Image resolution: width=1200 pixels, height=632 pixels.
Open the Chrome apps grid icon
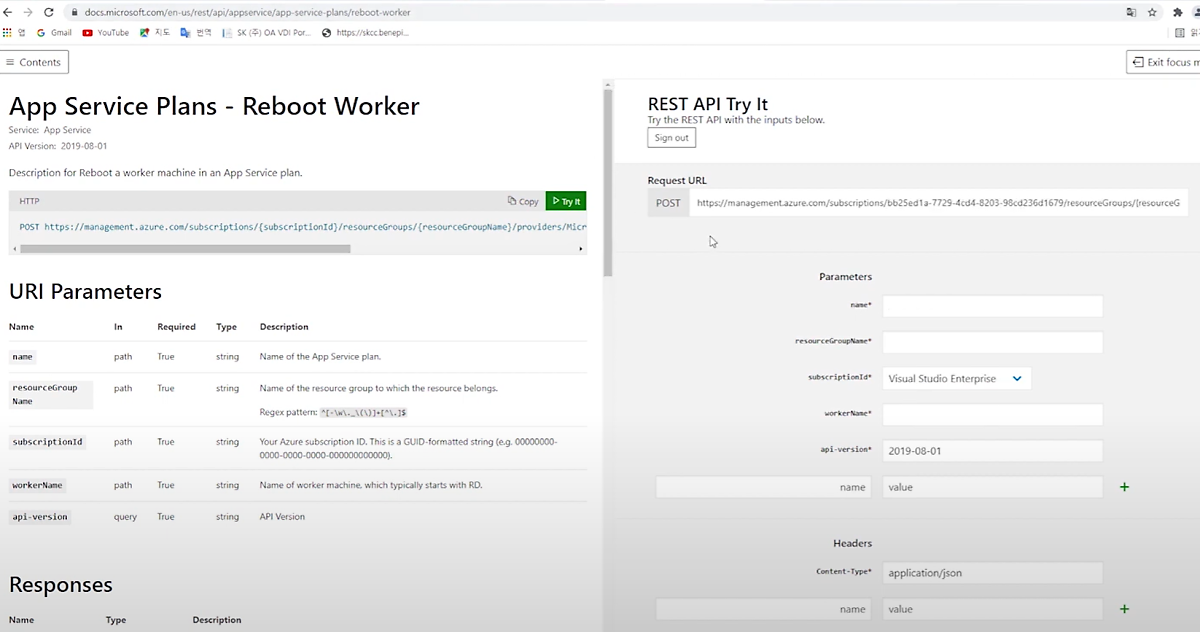(8, 32)
